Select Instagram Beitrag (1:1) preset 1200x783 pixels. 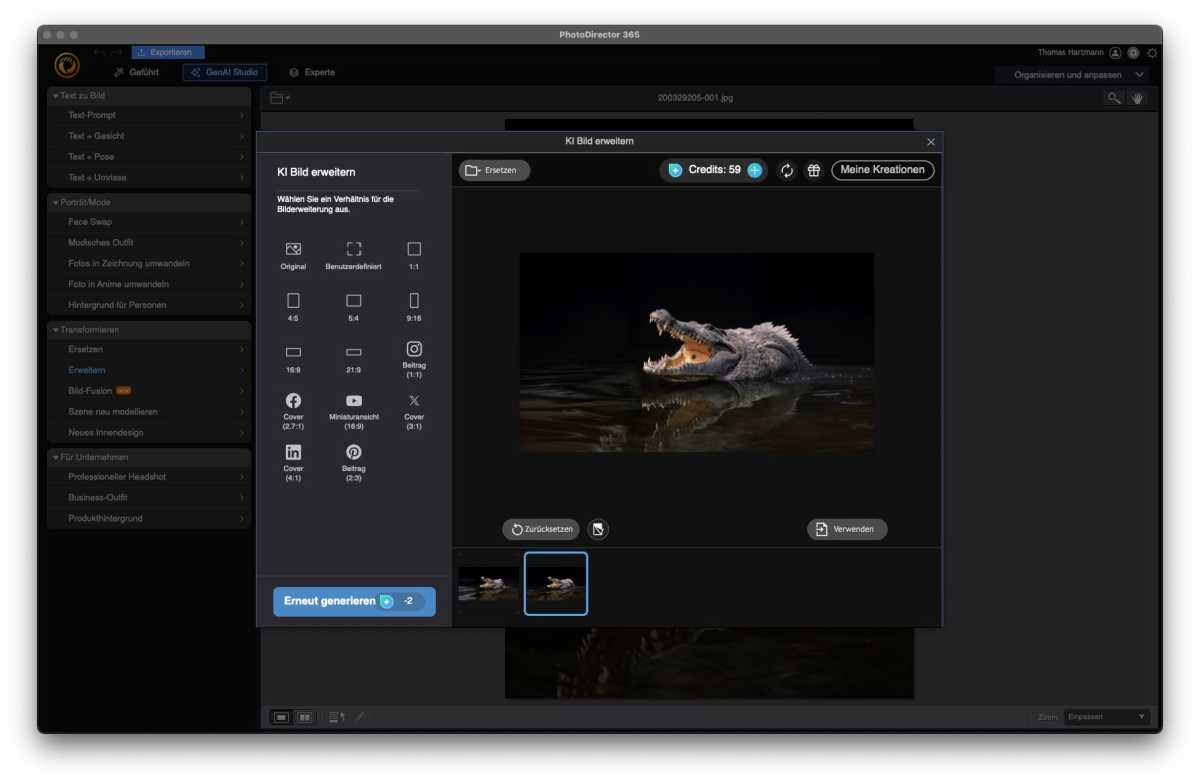pos(414,359)
